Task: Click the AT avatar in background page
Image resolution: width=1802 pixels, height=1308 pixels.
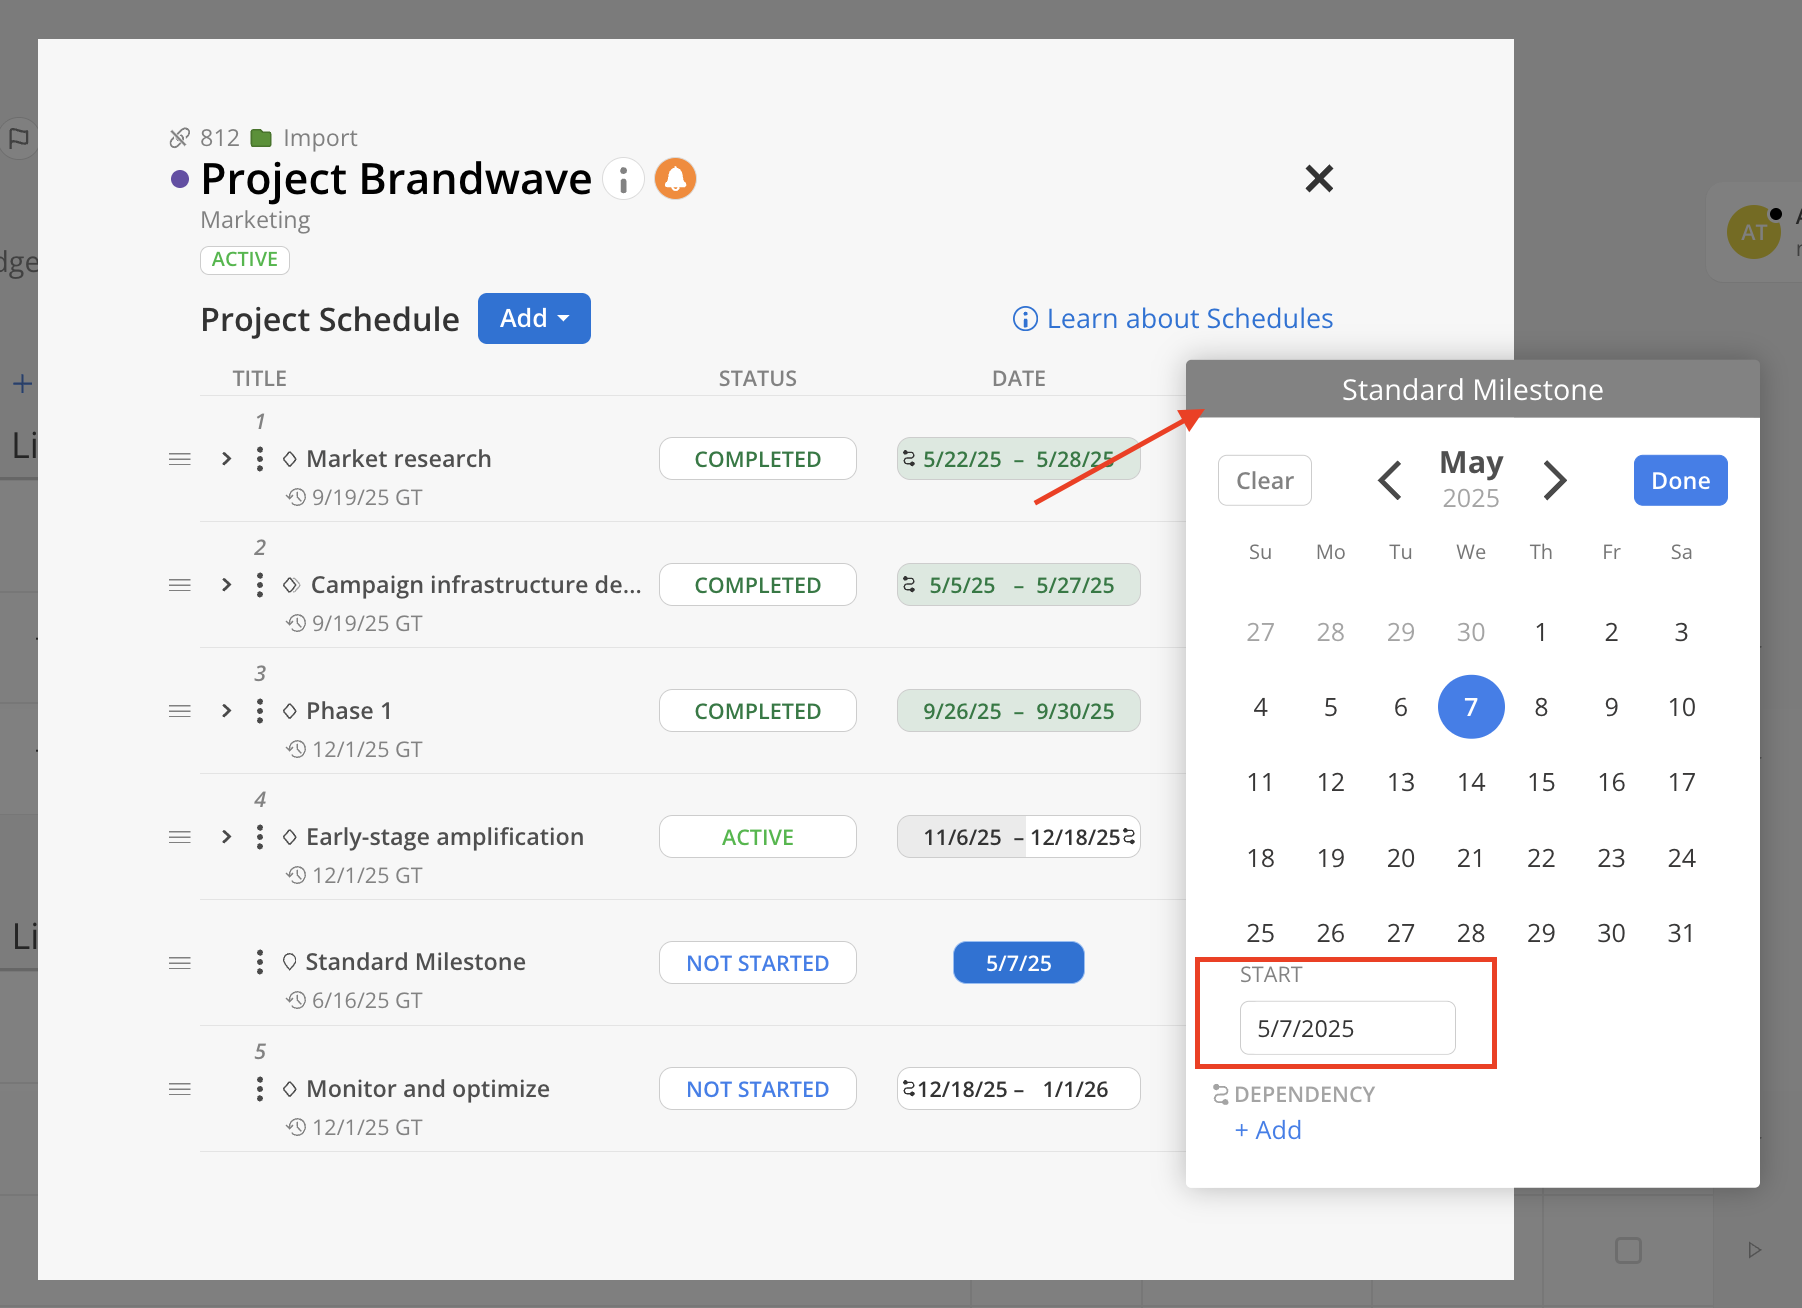Action: tap(1754, 232)
